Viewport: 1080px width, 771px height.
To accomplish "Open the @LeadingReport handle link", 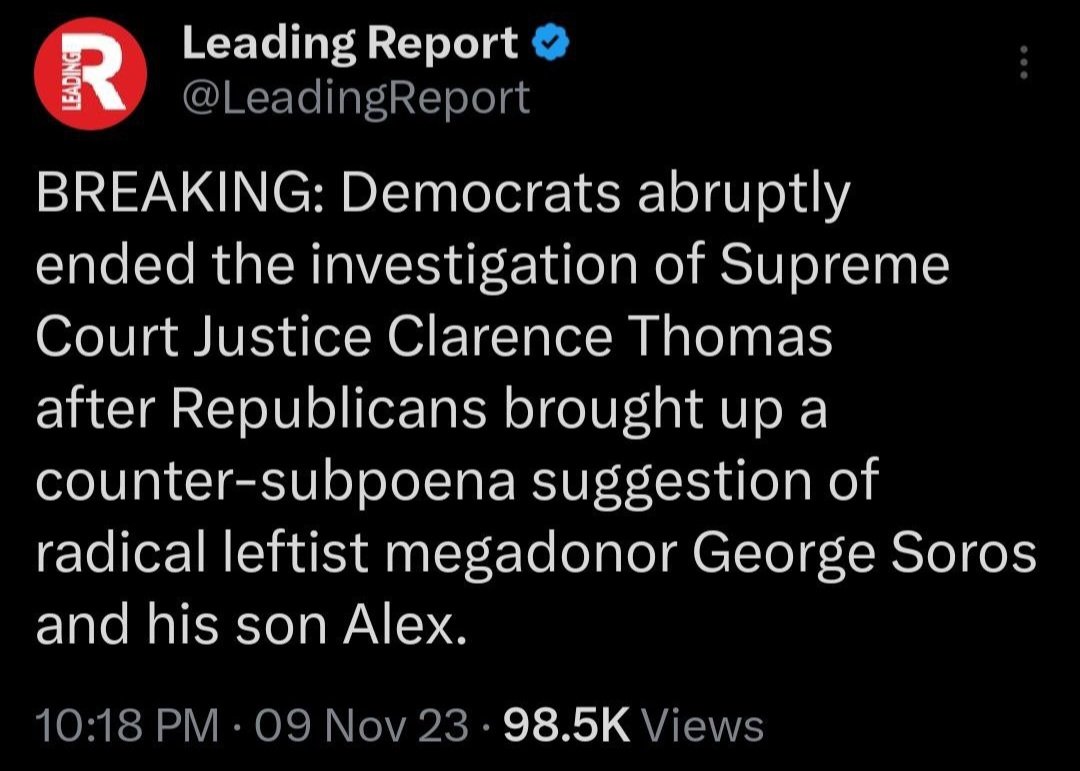I will 355,97.
